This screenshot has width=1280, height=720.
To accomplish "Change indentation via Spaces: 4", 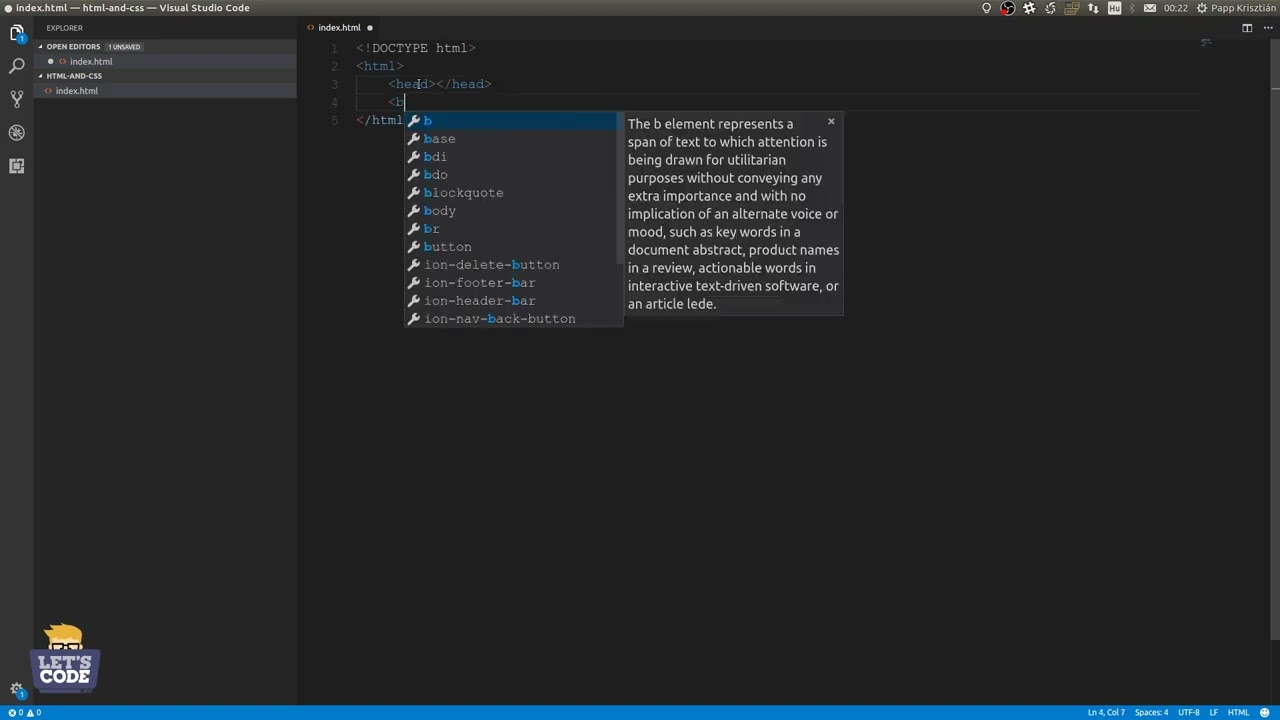I will (1151, 712).
